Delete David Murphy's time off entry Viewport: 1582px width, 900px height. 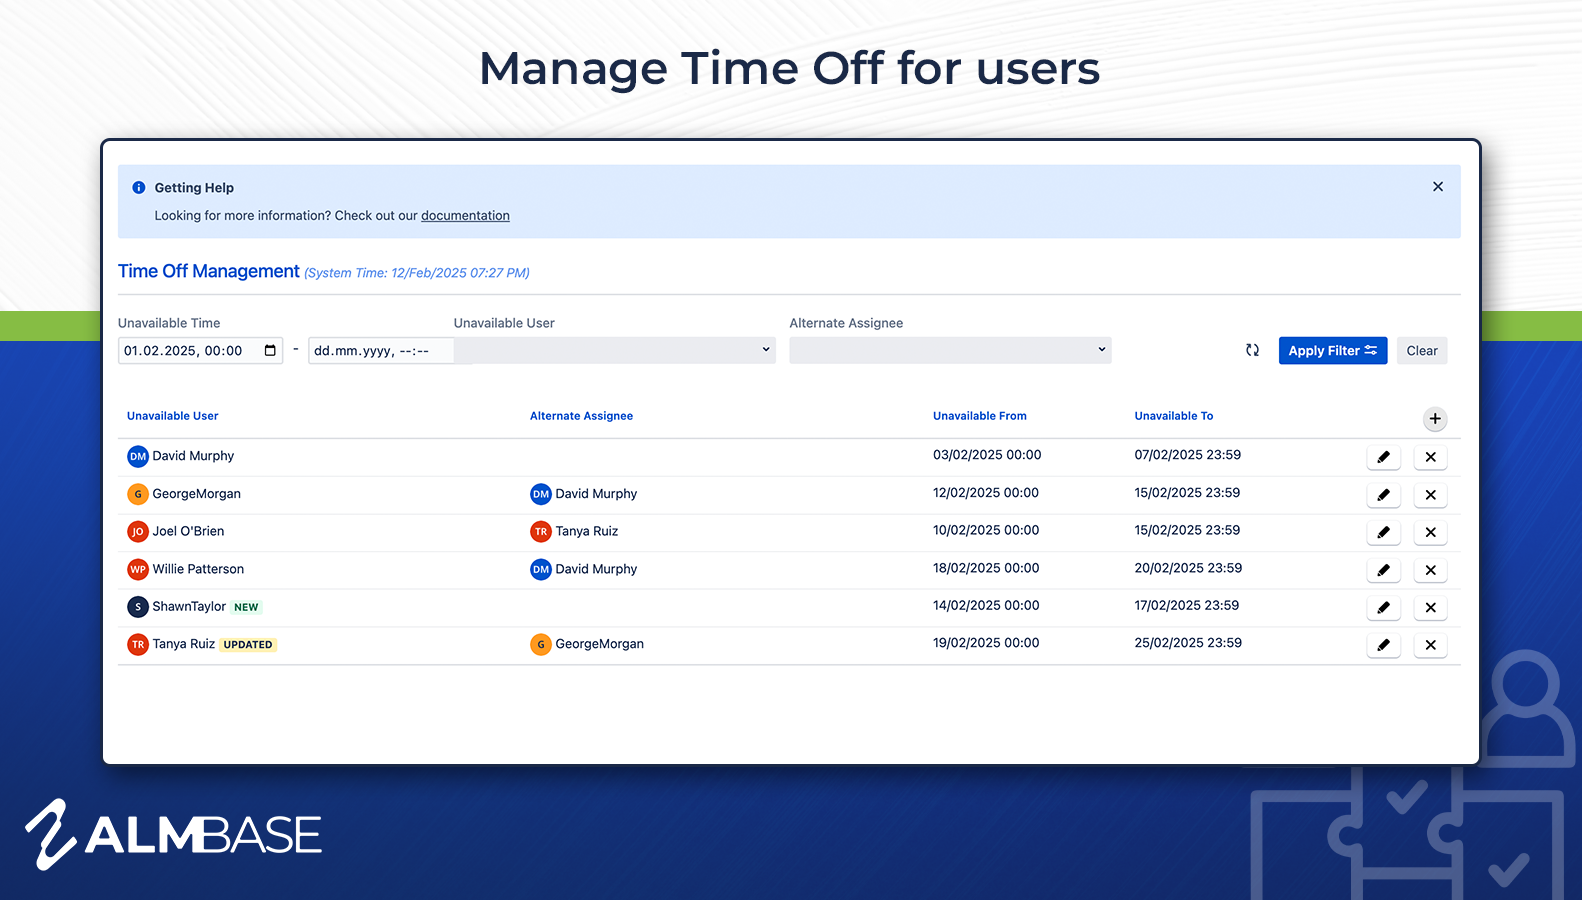coord(1430,457)
